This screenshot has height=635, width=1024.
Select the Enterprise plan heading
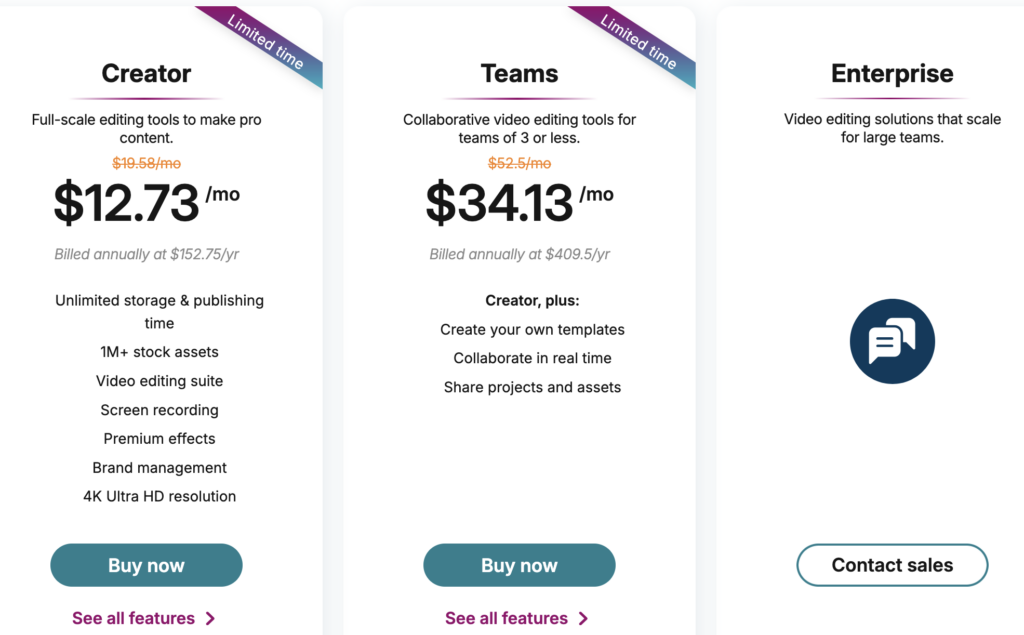pos(892,73)
